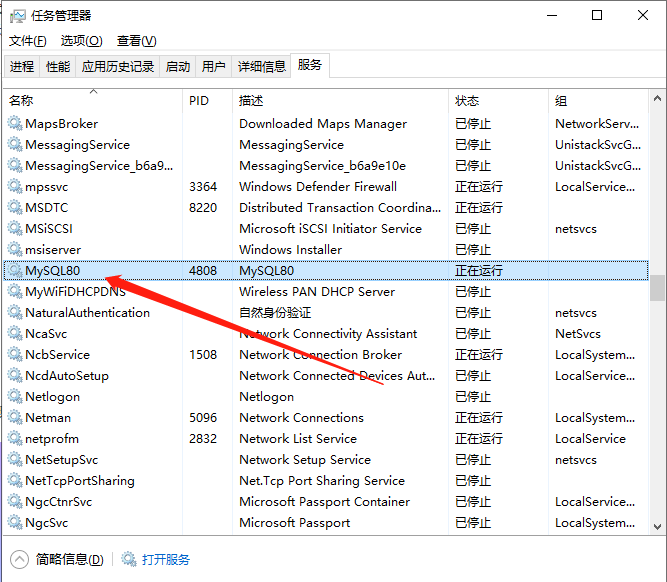The image size is (667, 582).
Task: Click the MySQL80 service gear icon
Action: (x=15, y=270)
